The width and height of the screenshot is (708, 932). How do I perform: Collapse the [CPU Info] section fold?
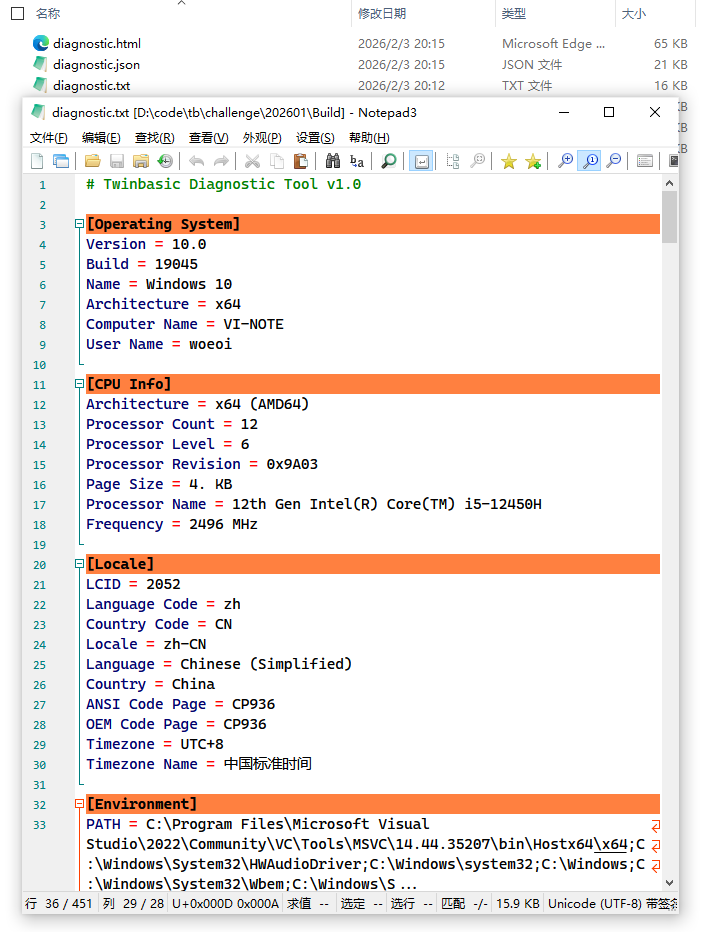[x=79, y=384]
